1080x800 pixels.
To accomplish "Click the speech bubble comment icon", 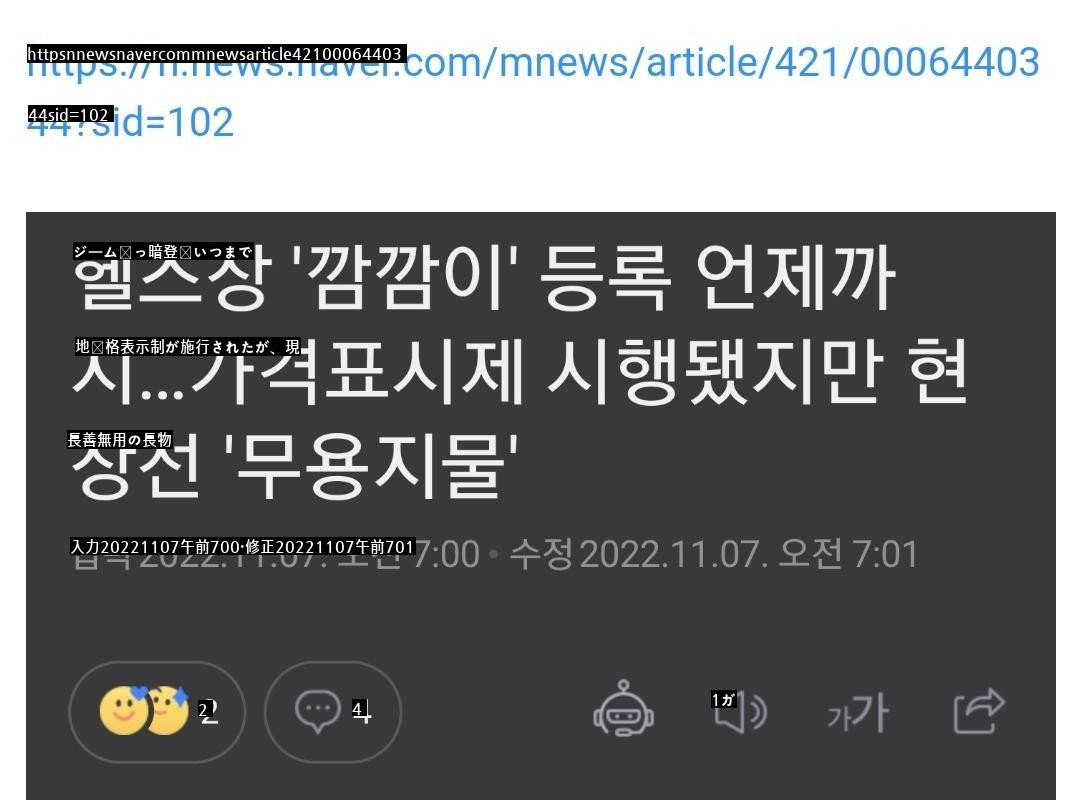I will point(318,711).
